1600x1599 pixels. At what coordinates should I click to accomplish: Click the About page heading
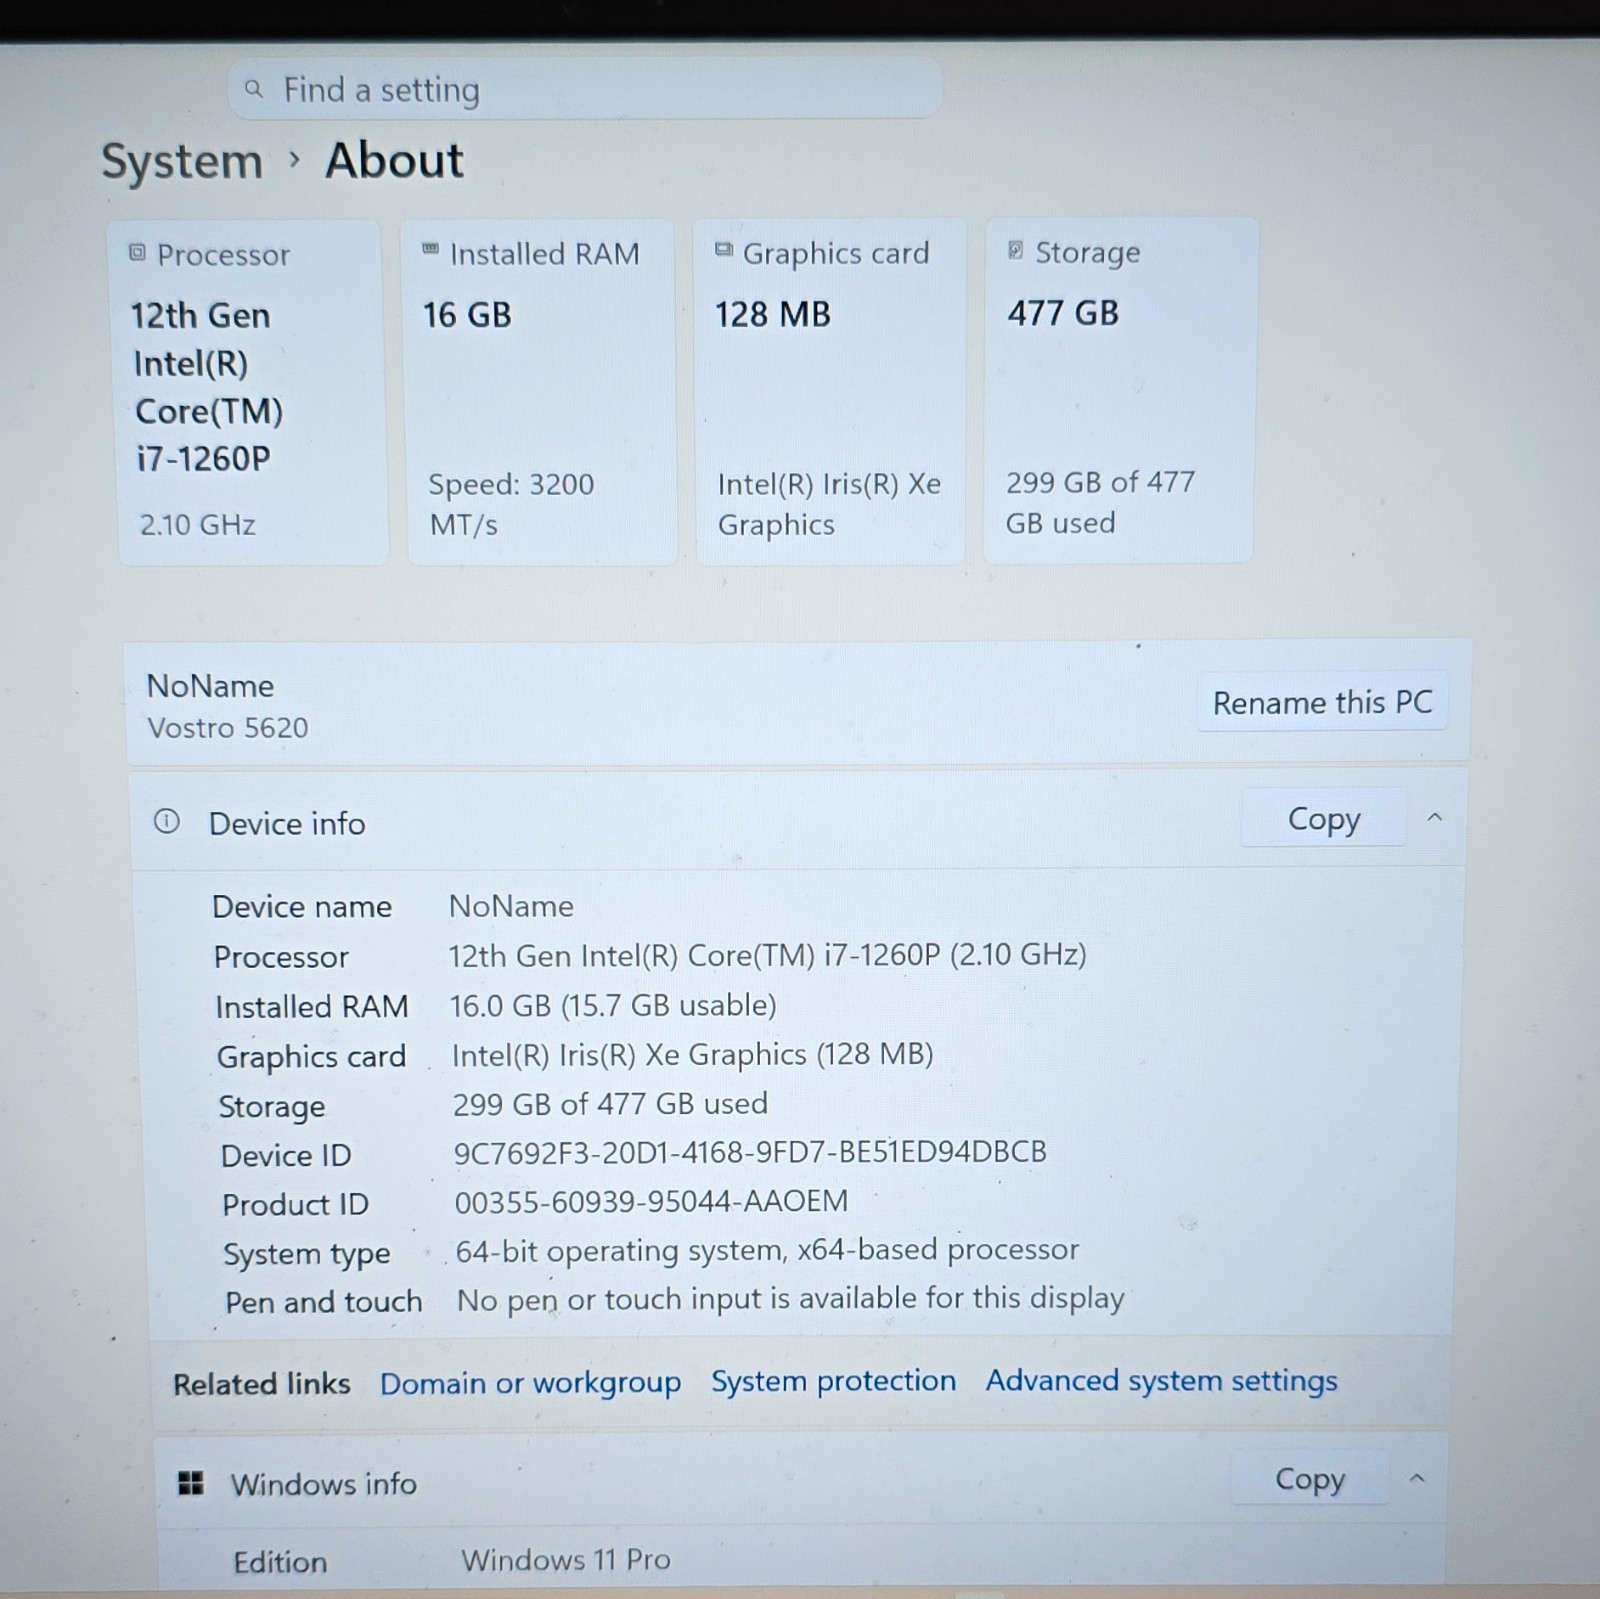(x=394, y=160)
